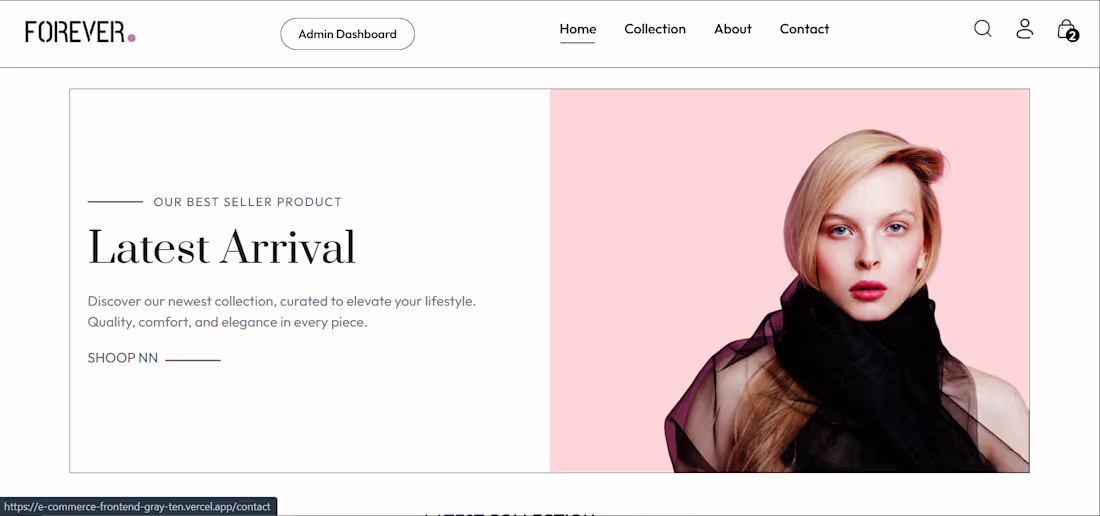This screenshot has width=1100, height=516.
Task: Open the search magnifier icon
Action: 983,29
